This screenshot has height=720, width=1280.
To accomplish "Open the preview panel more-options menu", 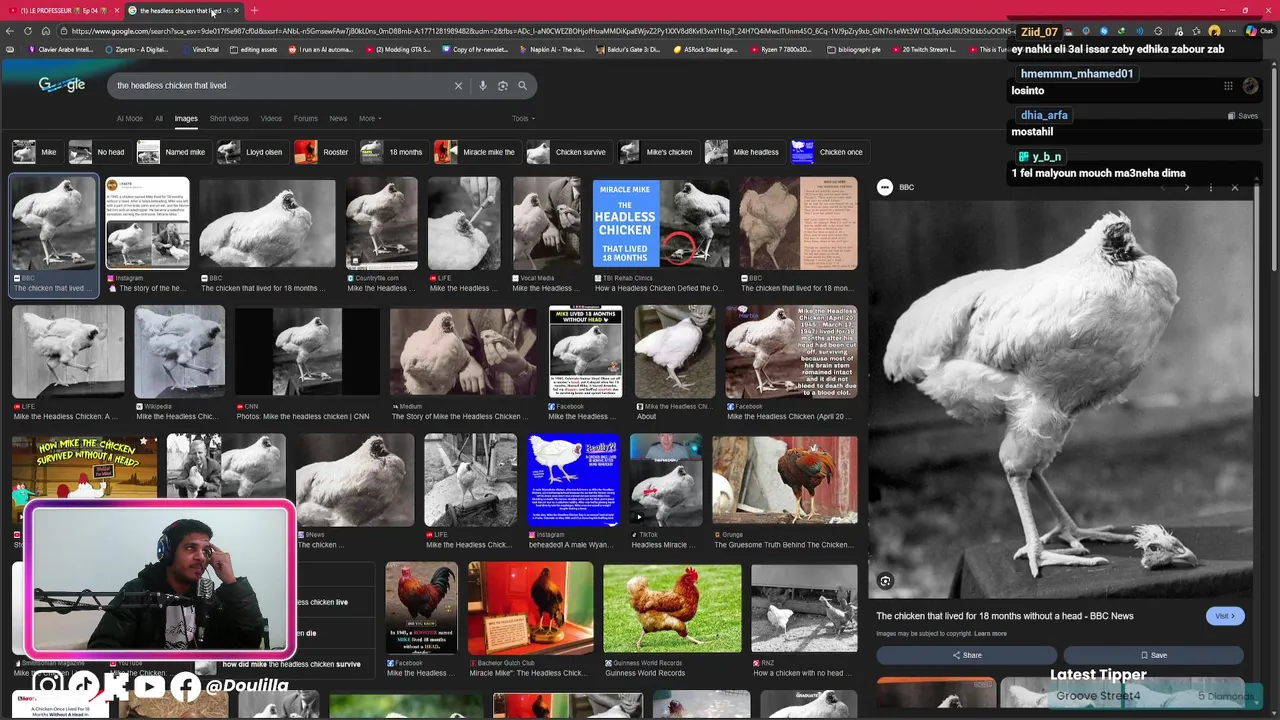I will (1210, 188).
